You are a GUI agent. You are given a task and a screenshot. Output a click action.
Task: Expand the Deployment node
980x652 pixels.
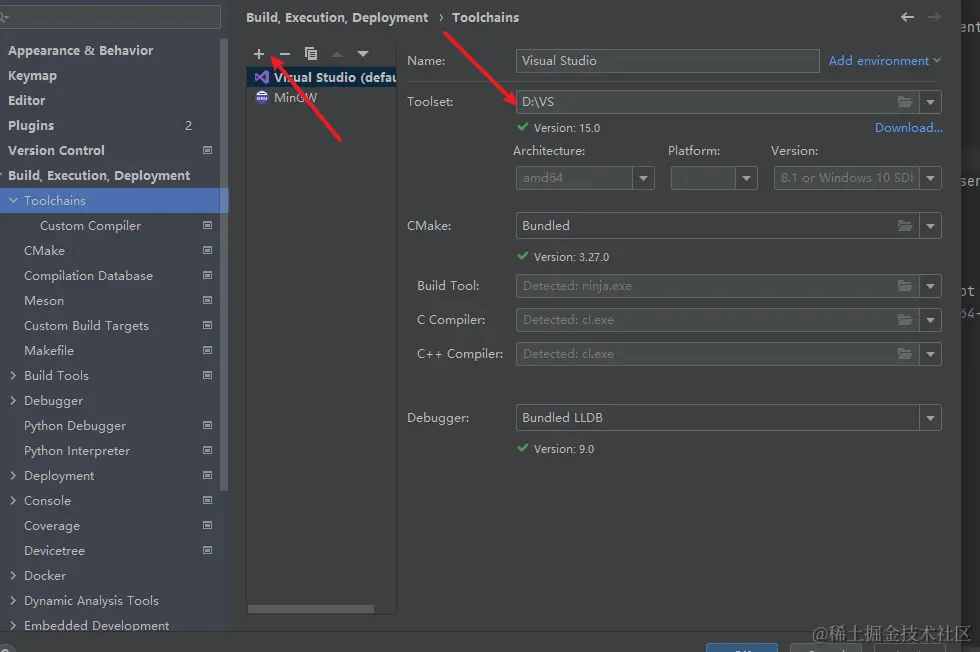[x=13, y=475]
